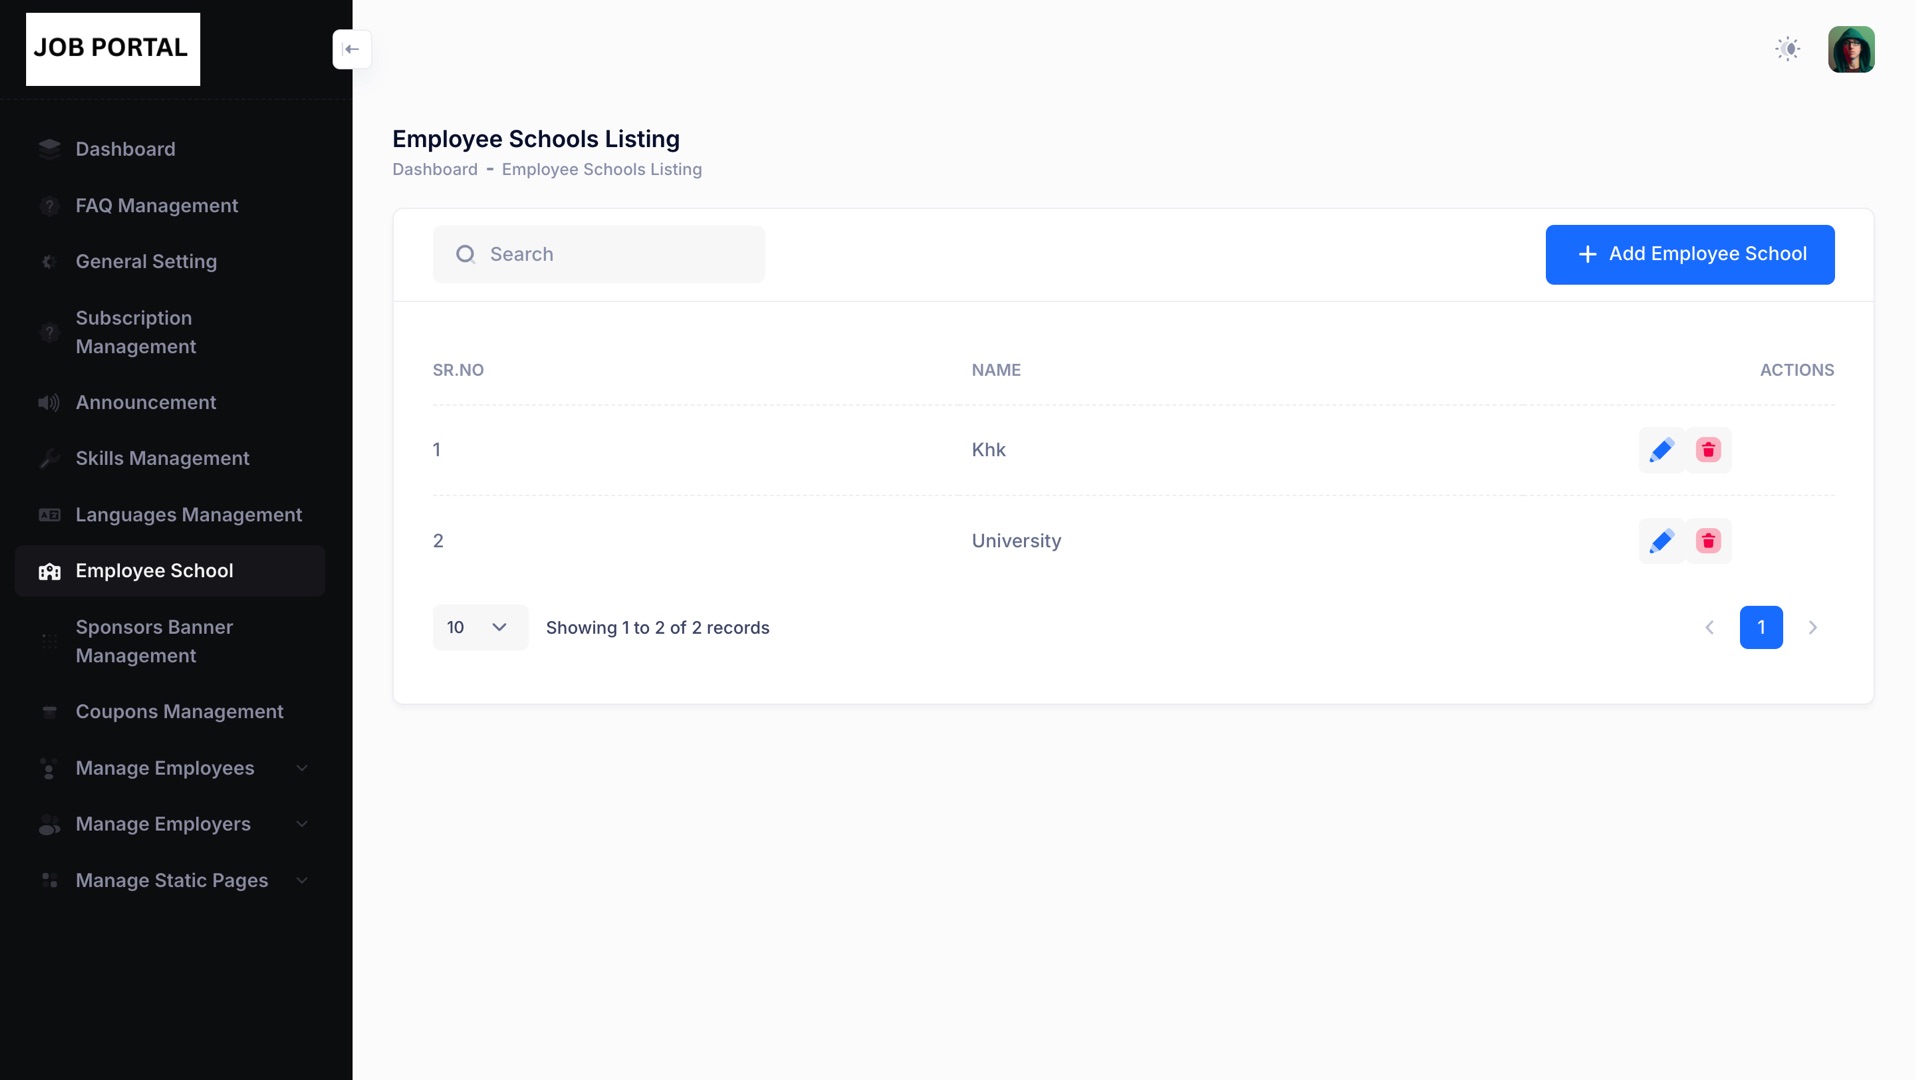Collapse the sidebar with the arrow button
1915x1080 pixels.
(x=352, y=49)
